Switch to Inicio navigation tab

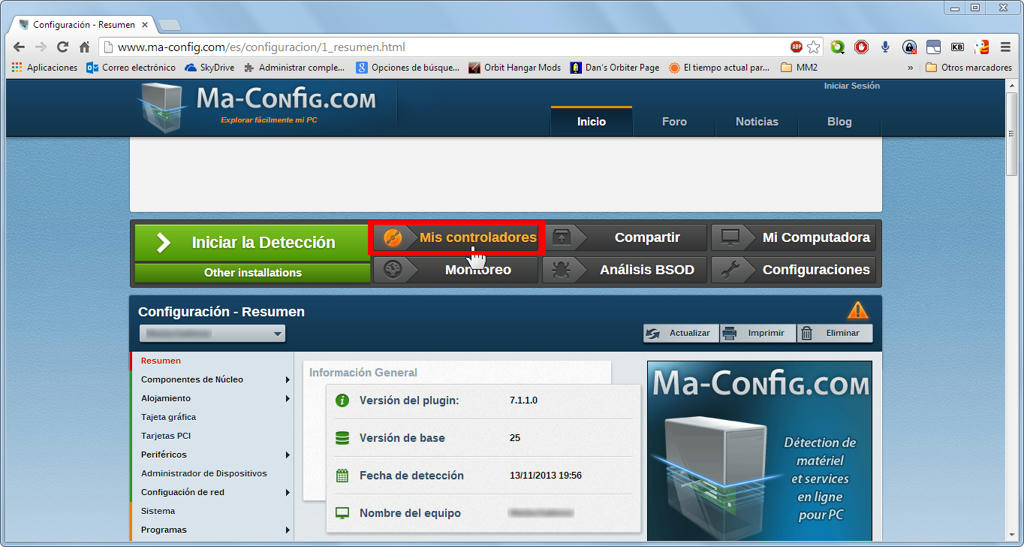click(591, 121)
